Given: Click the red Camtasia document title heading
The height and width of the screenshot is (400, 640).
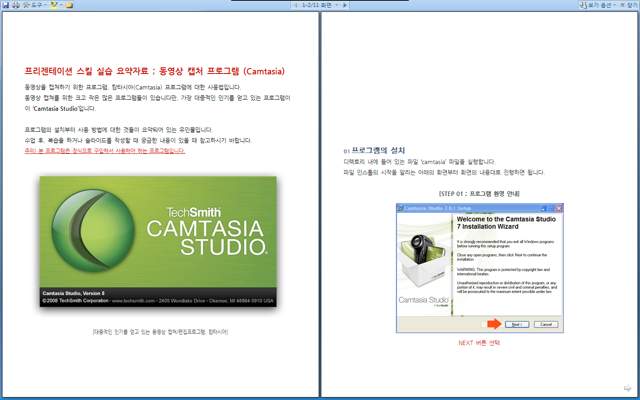Looking at the screenshot, I should click(x=154, y=71).
